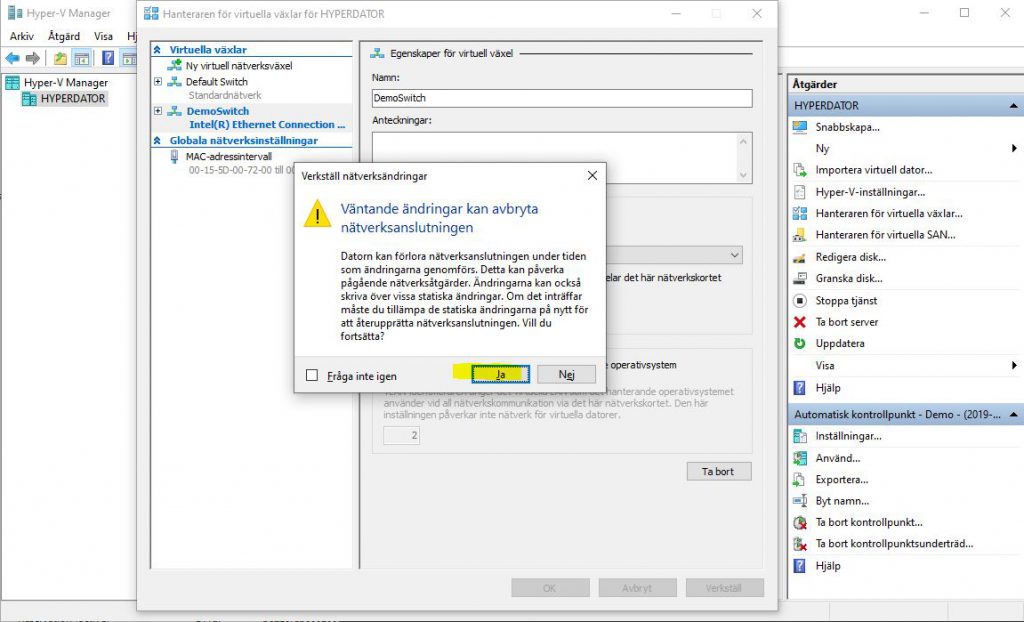Image resolution: width=1024 pixels, height=622 pixels.
Task: Click Hjälp under the HYPERDATOR actions
Action: 827,388
